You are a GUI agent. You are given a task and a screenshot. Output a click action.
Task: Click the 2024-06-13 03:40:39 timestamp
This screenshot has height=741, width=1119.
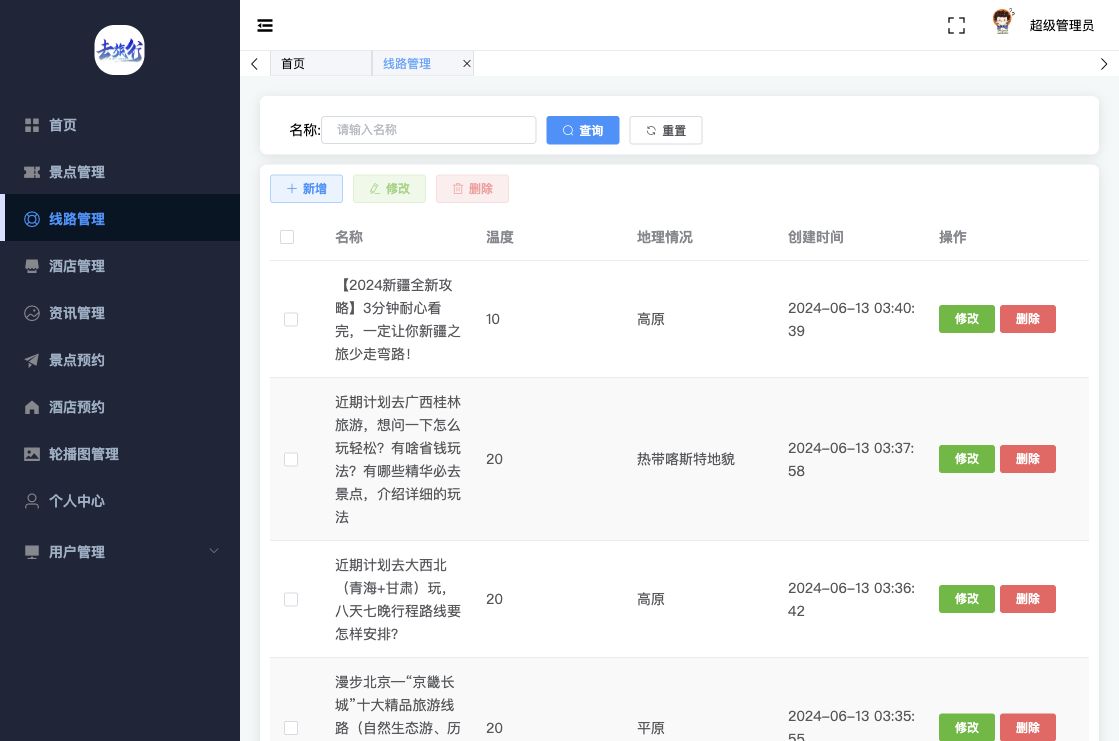851,319
